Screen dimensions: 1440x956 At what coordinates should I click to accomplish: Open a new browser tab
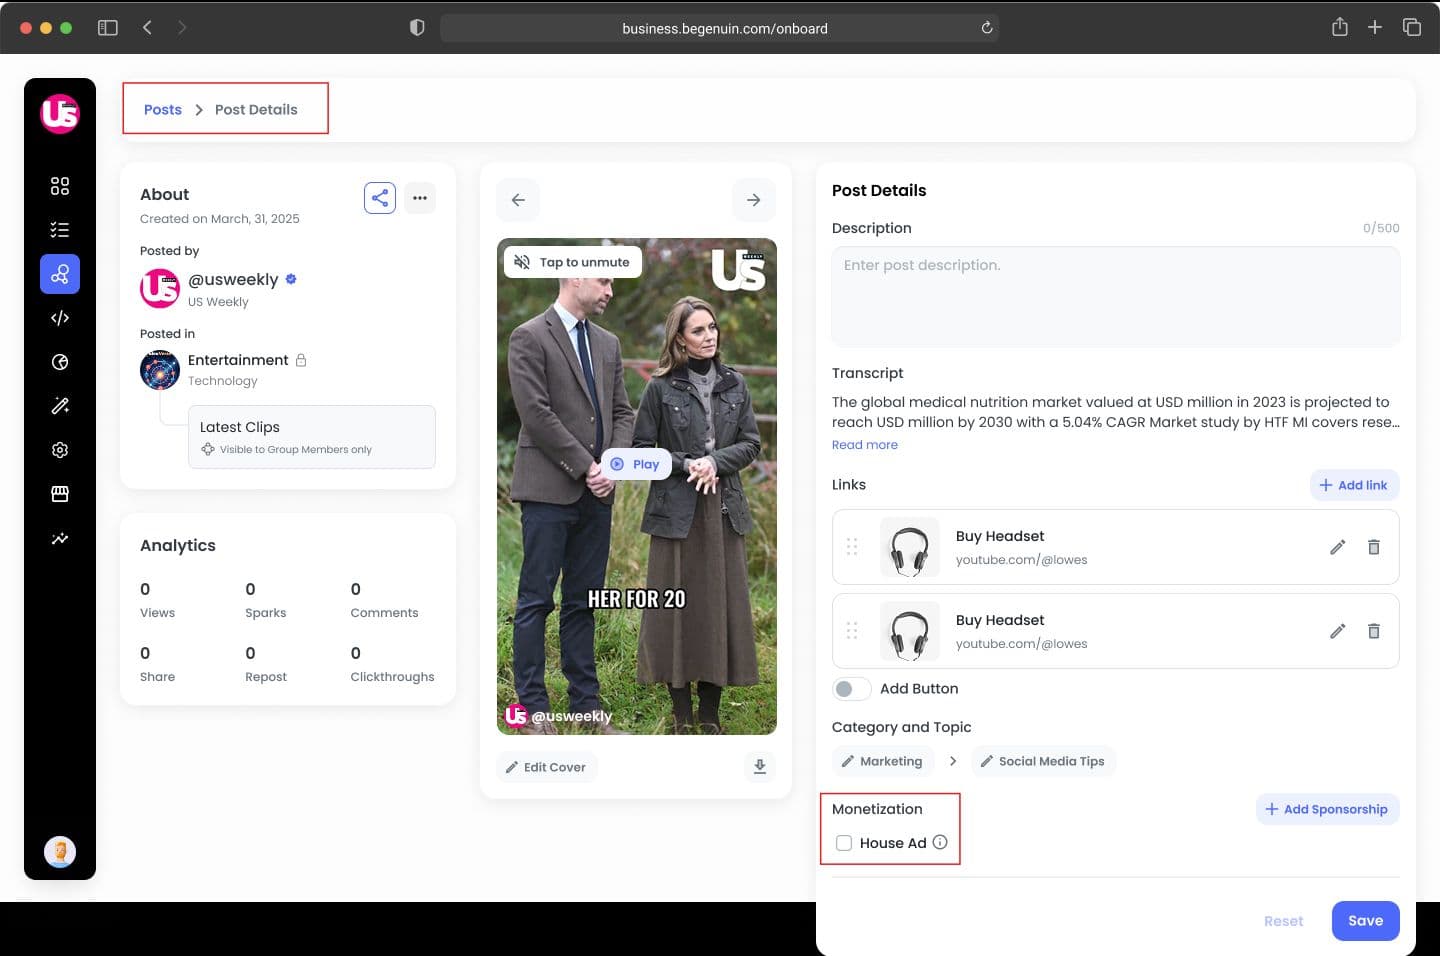(1375, 27)
